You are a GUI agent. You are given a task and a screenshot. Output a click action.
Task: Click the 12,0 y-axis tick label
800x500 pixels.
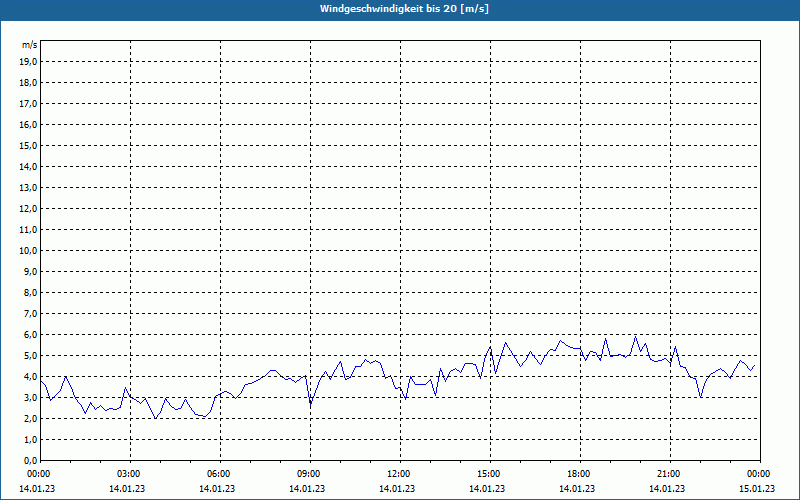29,208
